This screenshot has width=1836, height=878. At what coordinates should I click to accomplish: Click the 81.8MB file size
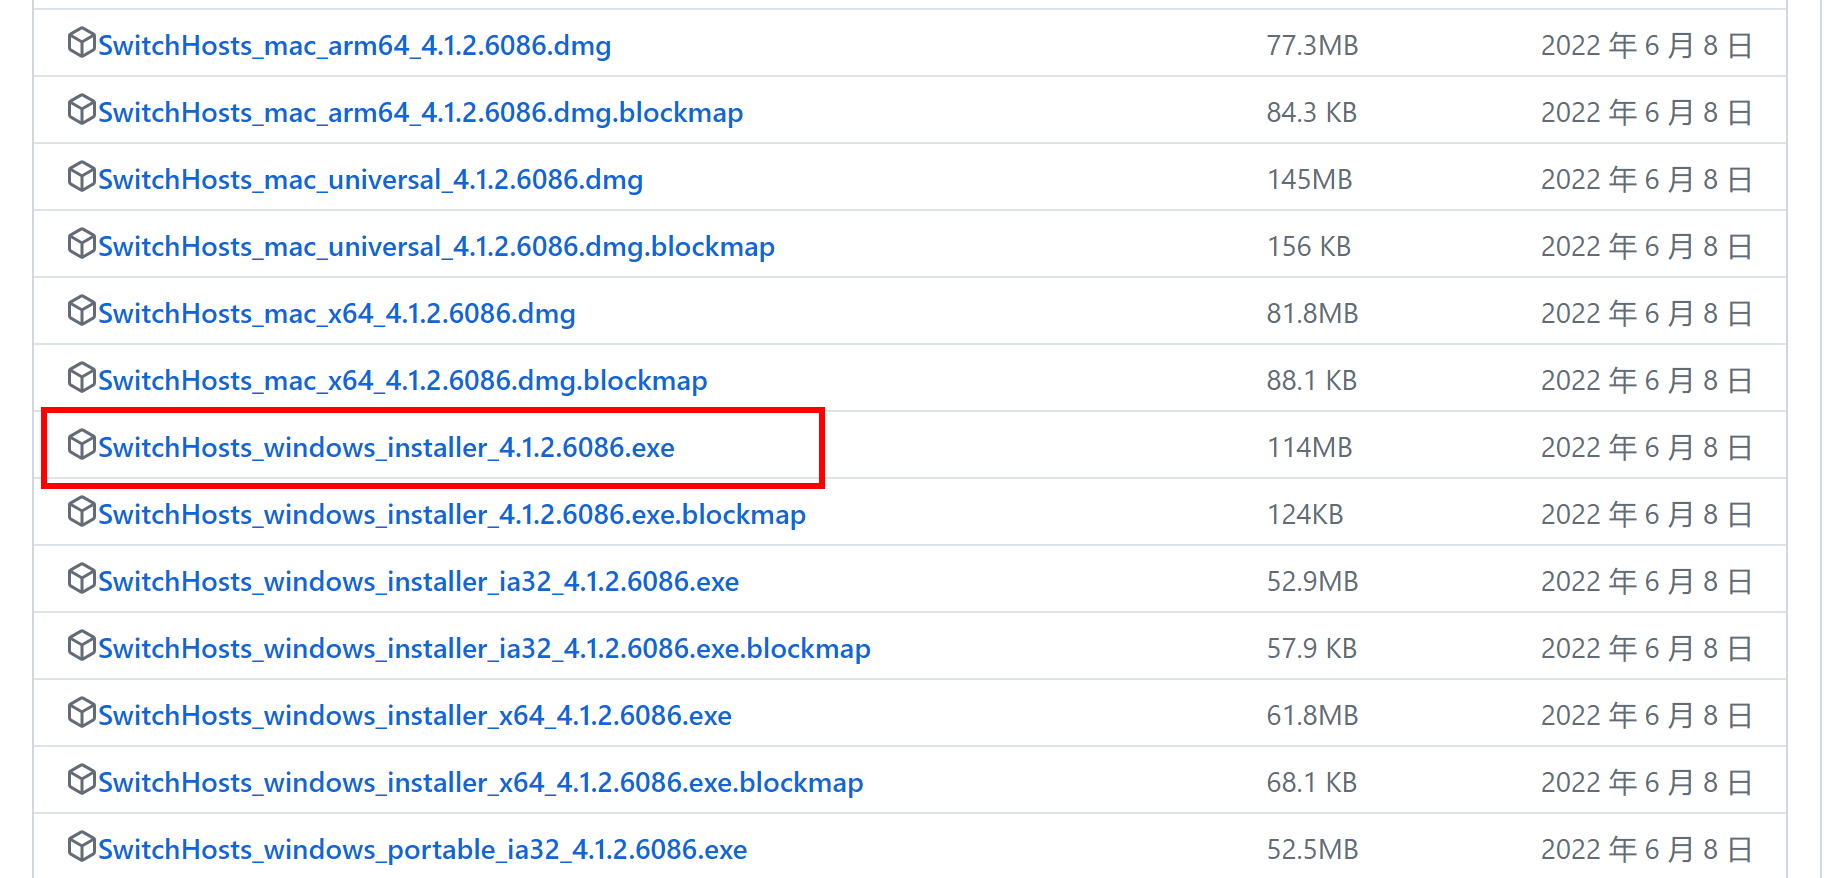(1312, 314)
